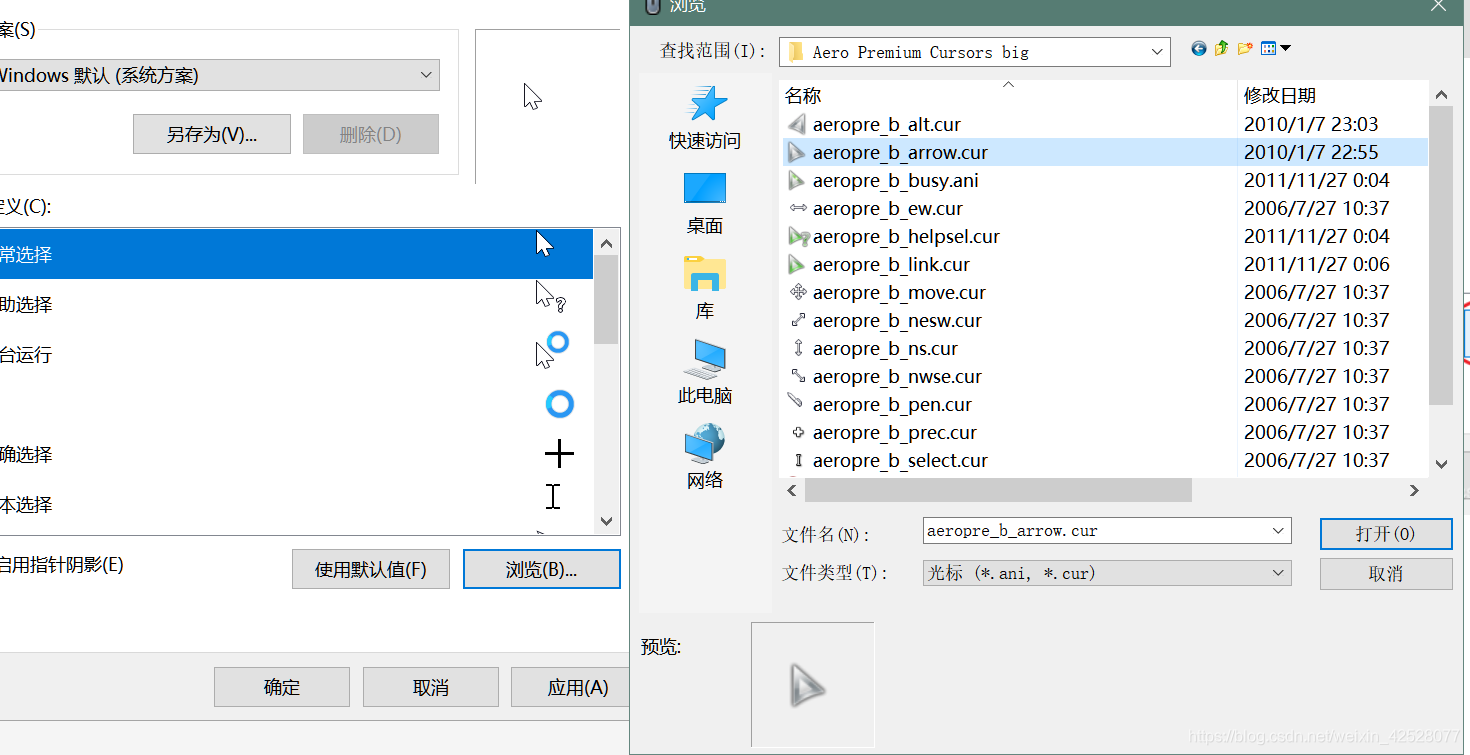Screen dimensions: 1470x755
Task: Select Network (网络) in places bar
Action: tap(705, 457)
